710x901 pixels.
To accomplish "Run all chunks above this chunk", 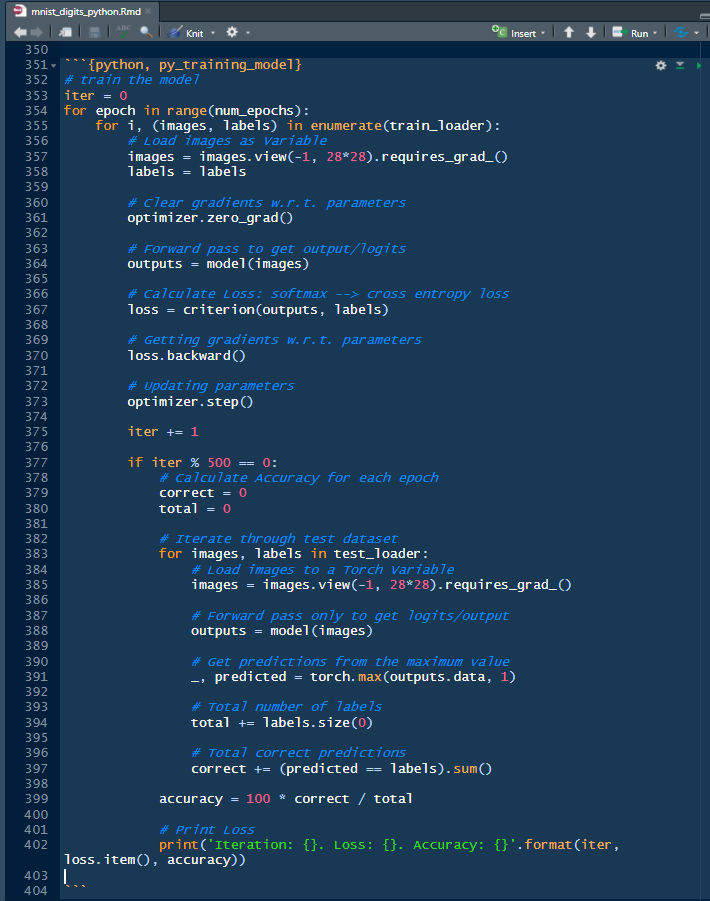I will 680,65.
